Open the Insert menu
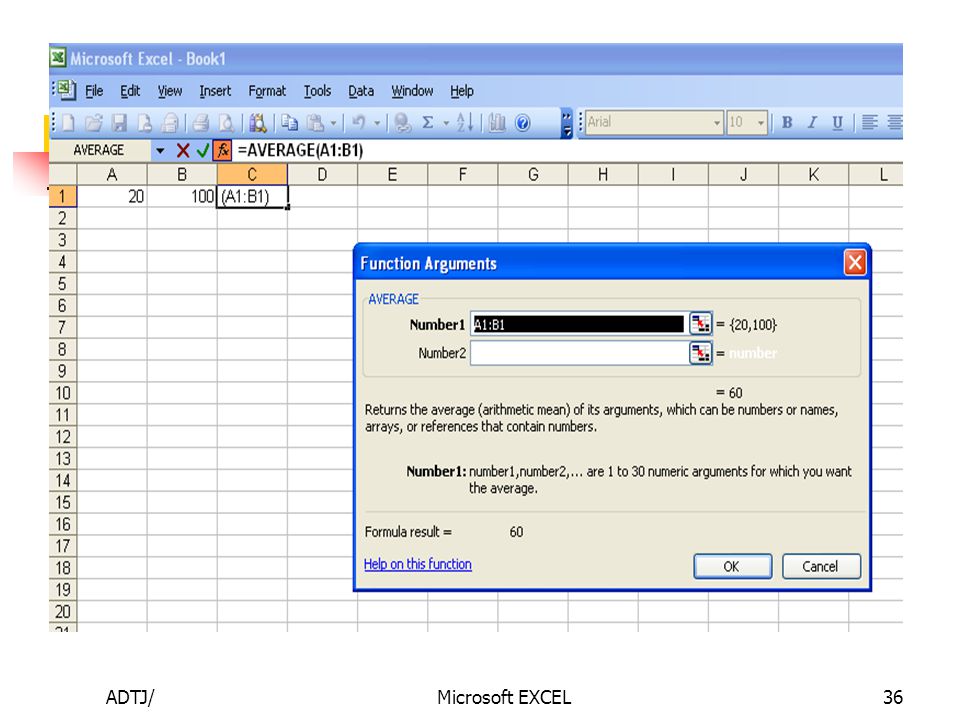The height and width of the screenshot is (720, 960). tap(215, 91)
